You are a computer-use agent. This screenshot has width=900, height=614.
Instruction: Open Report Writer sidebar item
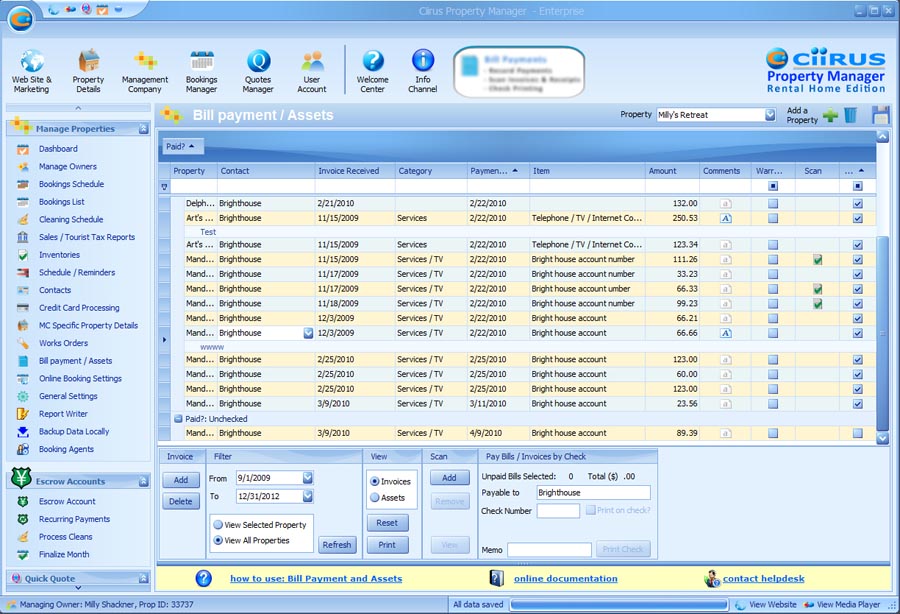click(x=63, y=414)
